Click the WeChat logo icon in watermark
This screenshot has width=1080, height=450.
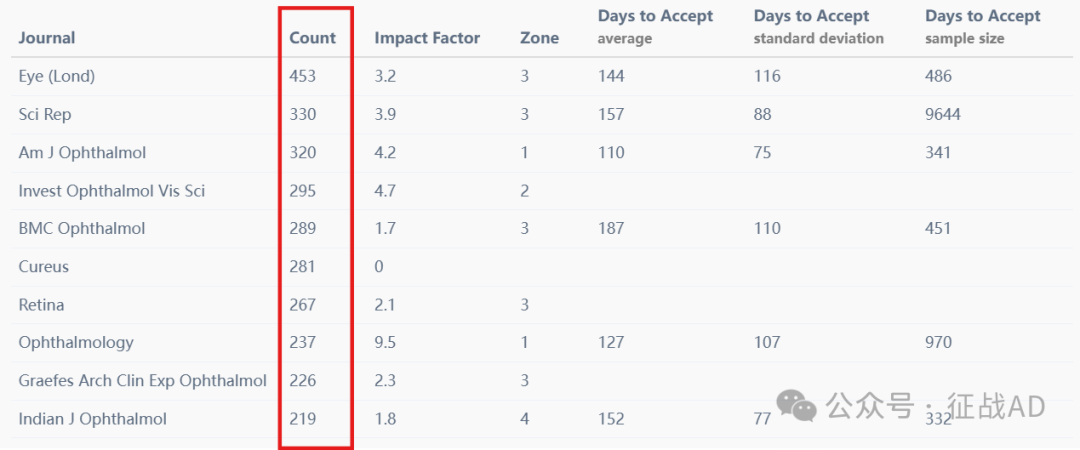[797, 406]
